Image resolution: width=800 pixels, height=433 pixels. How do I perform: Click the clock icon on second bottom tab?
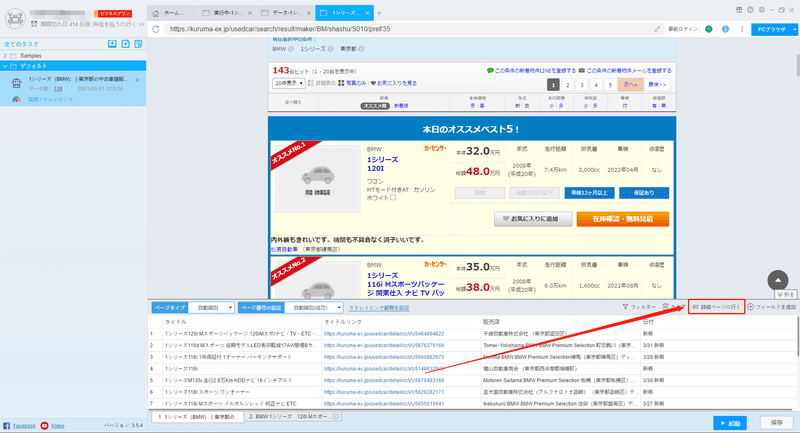click(336, 417)
